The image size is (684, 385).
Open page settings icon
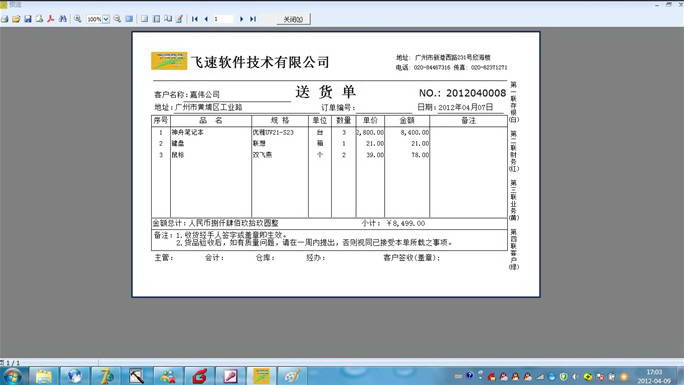[168, 19]
